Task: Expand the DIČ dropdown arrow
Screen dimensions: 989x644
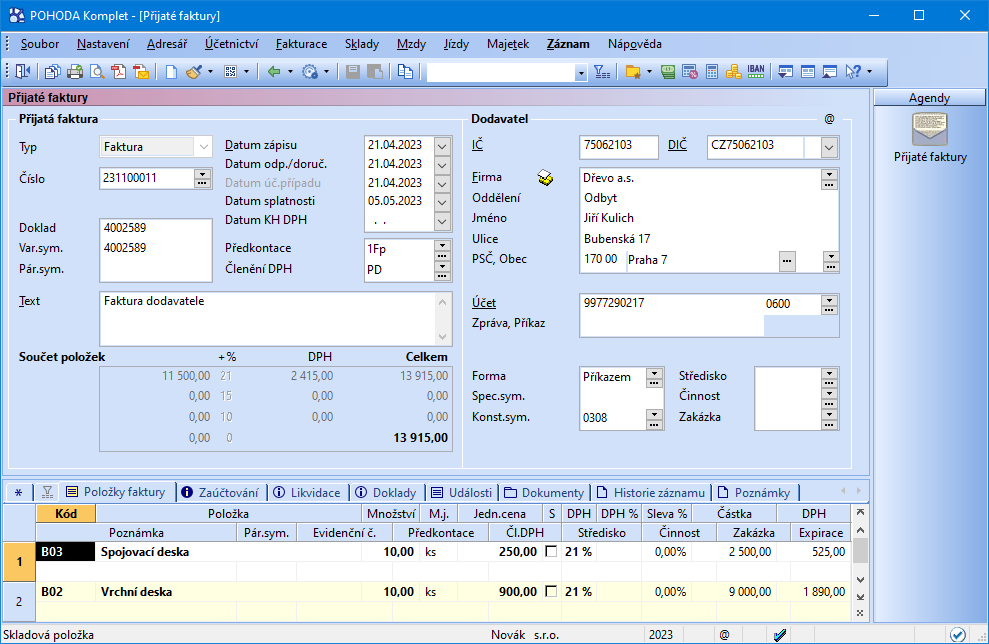Action: pos(829,148)
